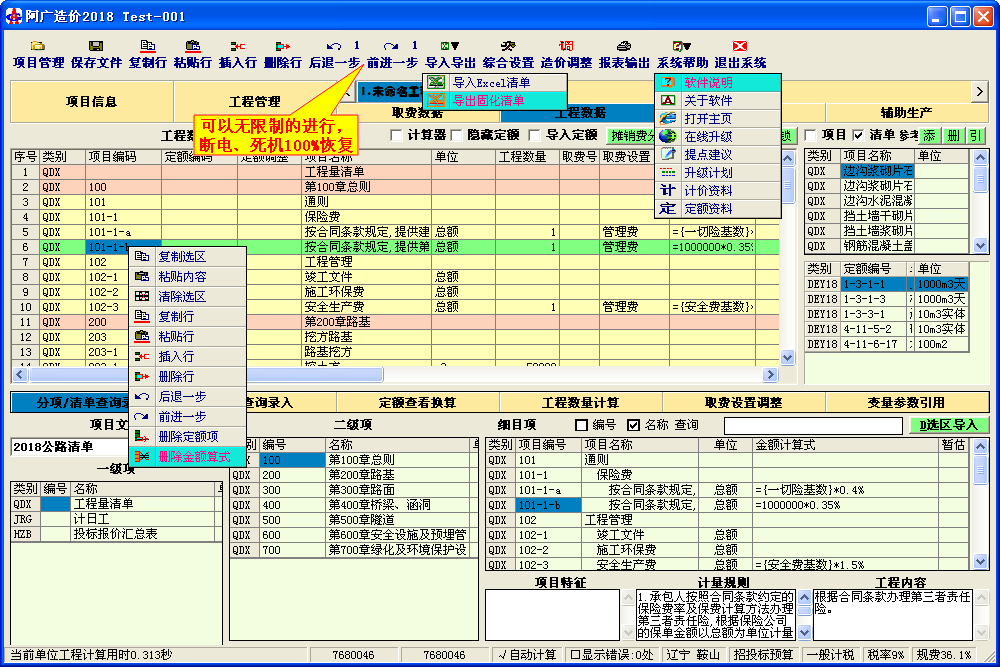Image resolution: width=1000 pixels, height=667 pixels.
Task: Switch to the 变量参数引用 tab
Action: (x=906, y=402)
